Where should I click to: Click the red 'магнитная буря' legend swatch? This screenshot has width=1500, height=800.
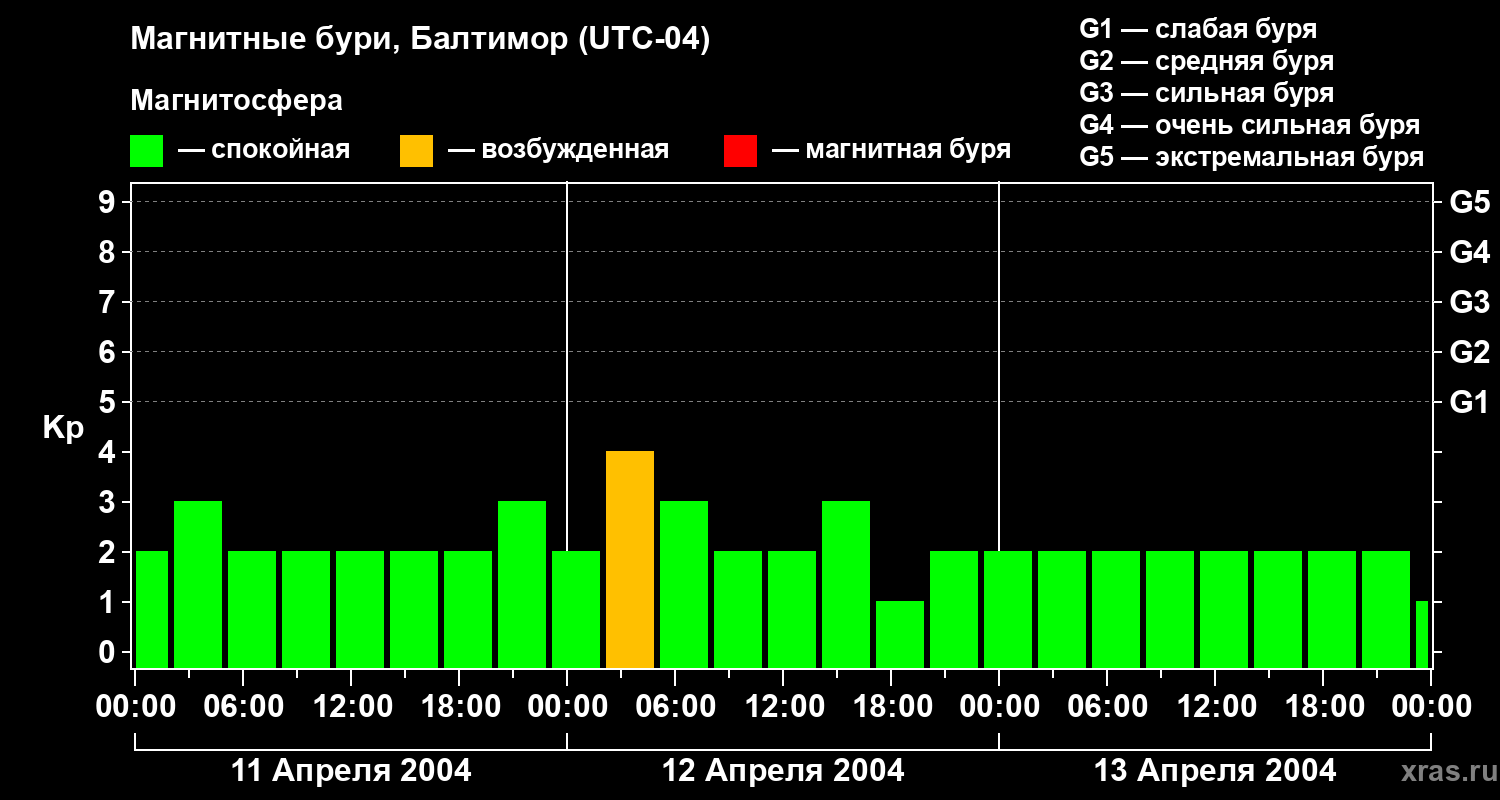pos(741,151)
